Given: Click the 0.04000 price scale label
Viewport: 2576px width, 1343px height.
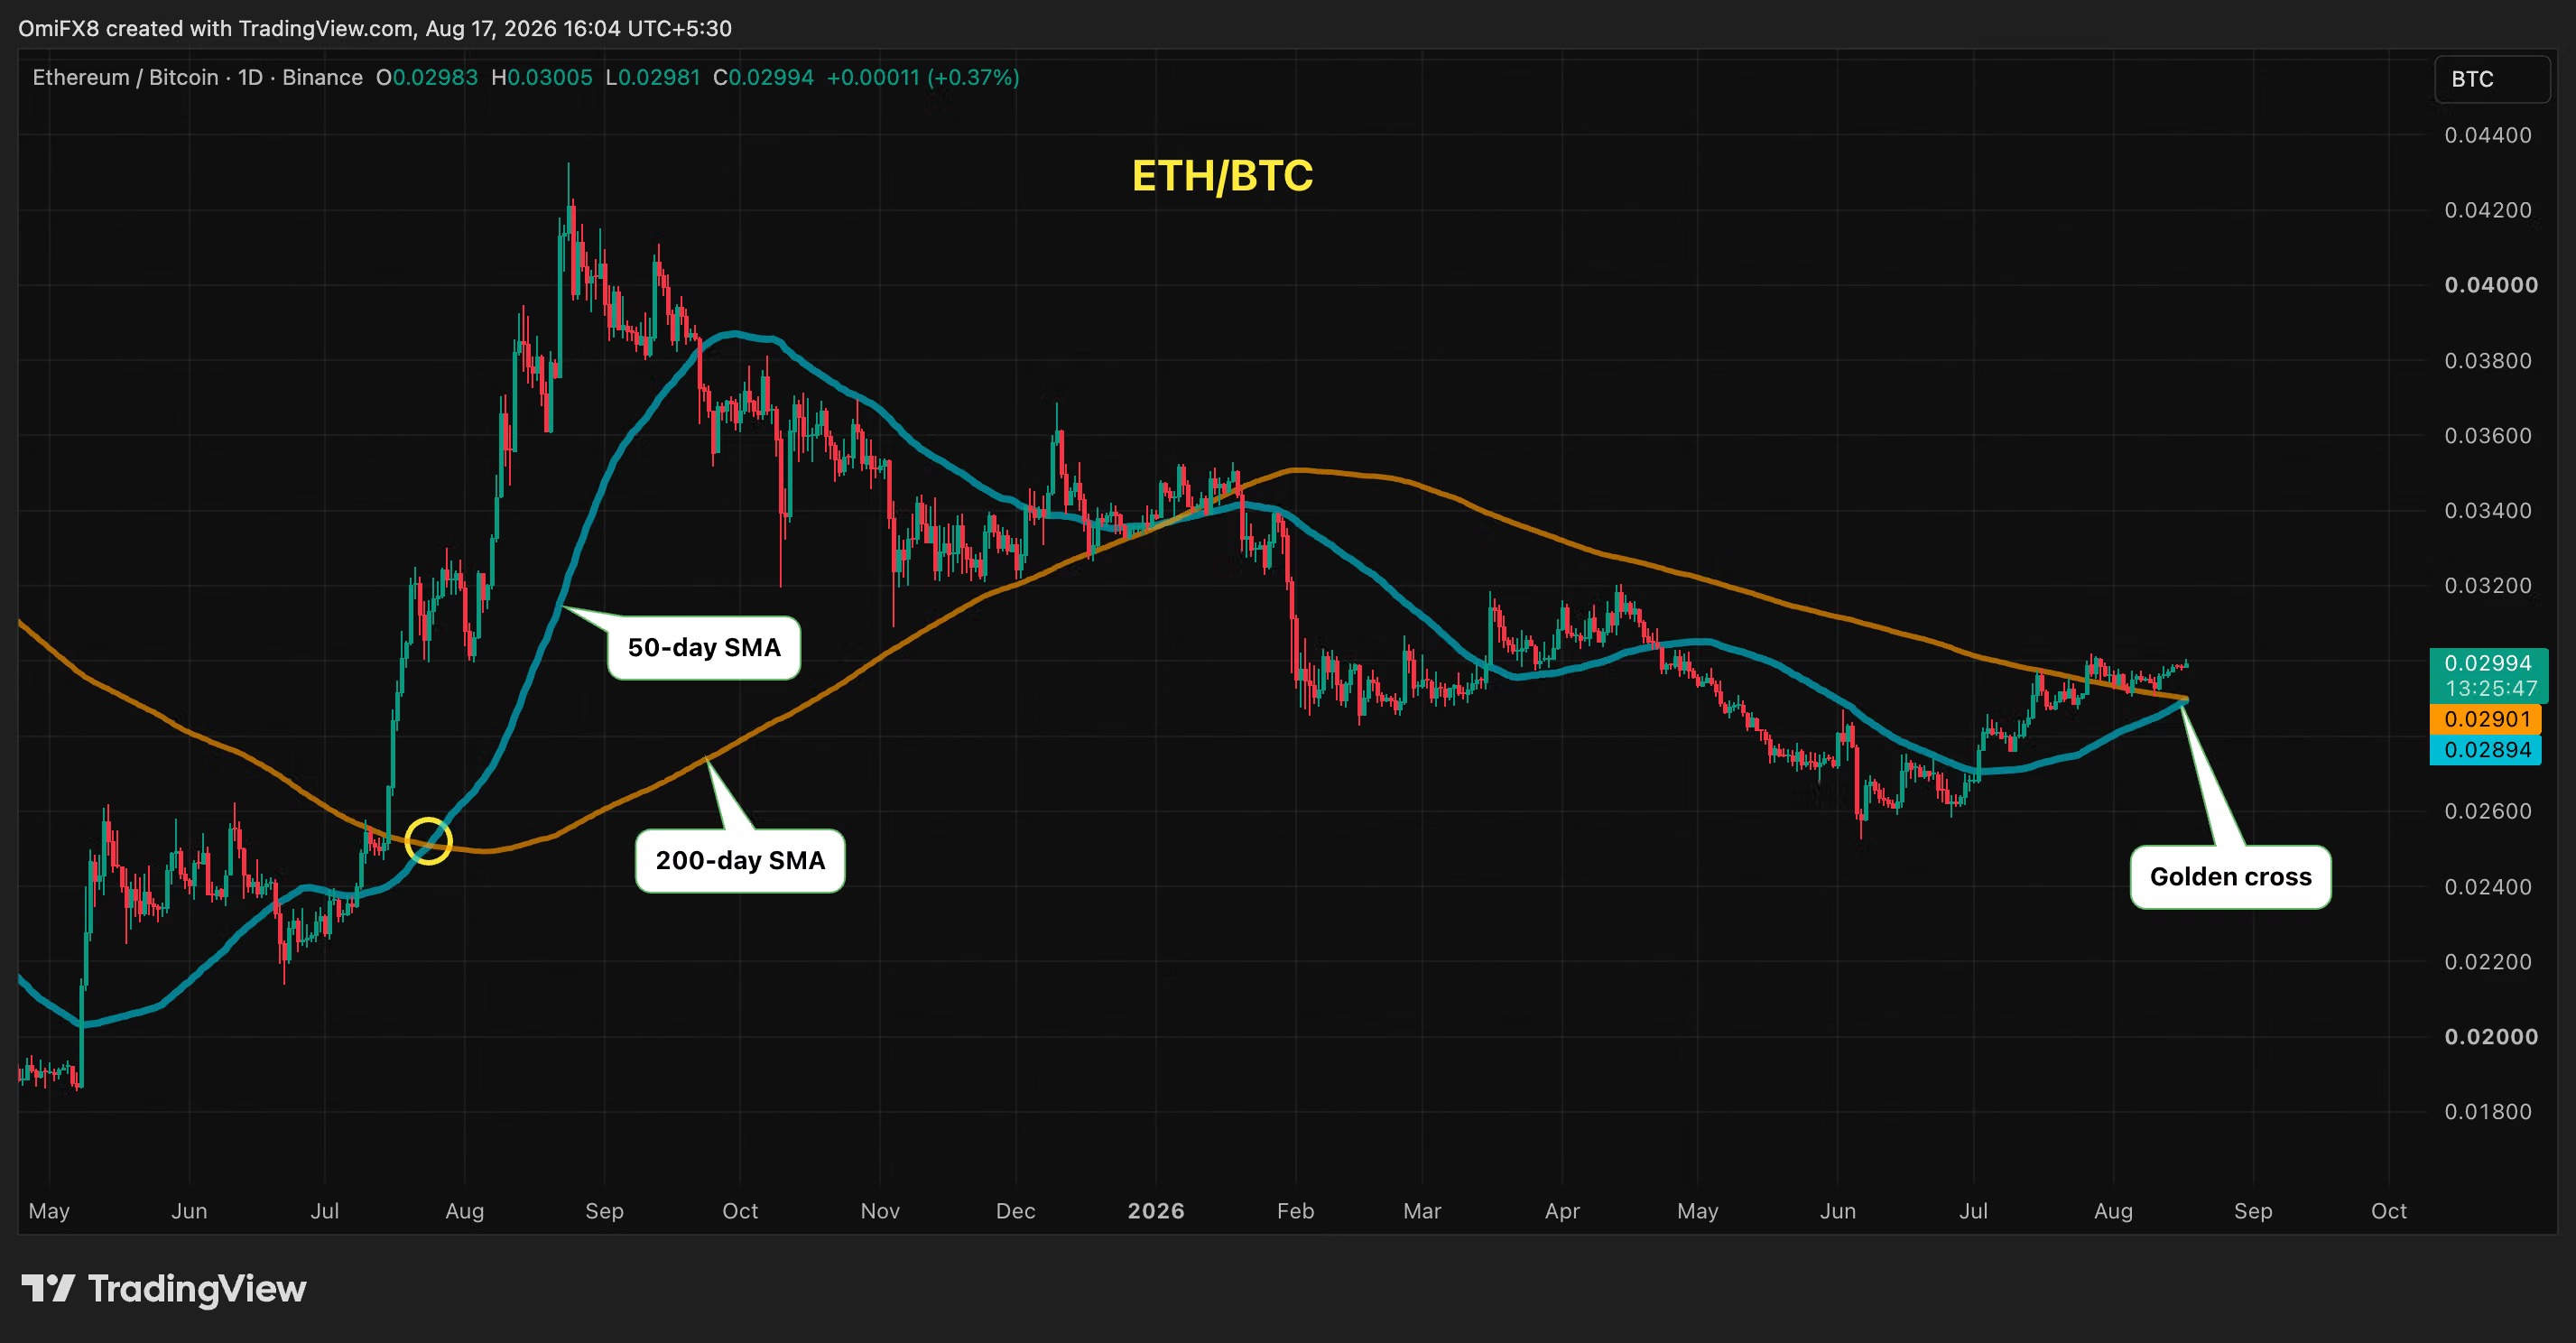Looking at the screenshot, I should click(2491, 285).
